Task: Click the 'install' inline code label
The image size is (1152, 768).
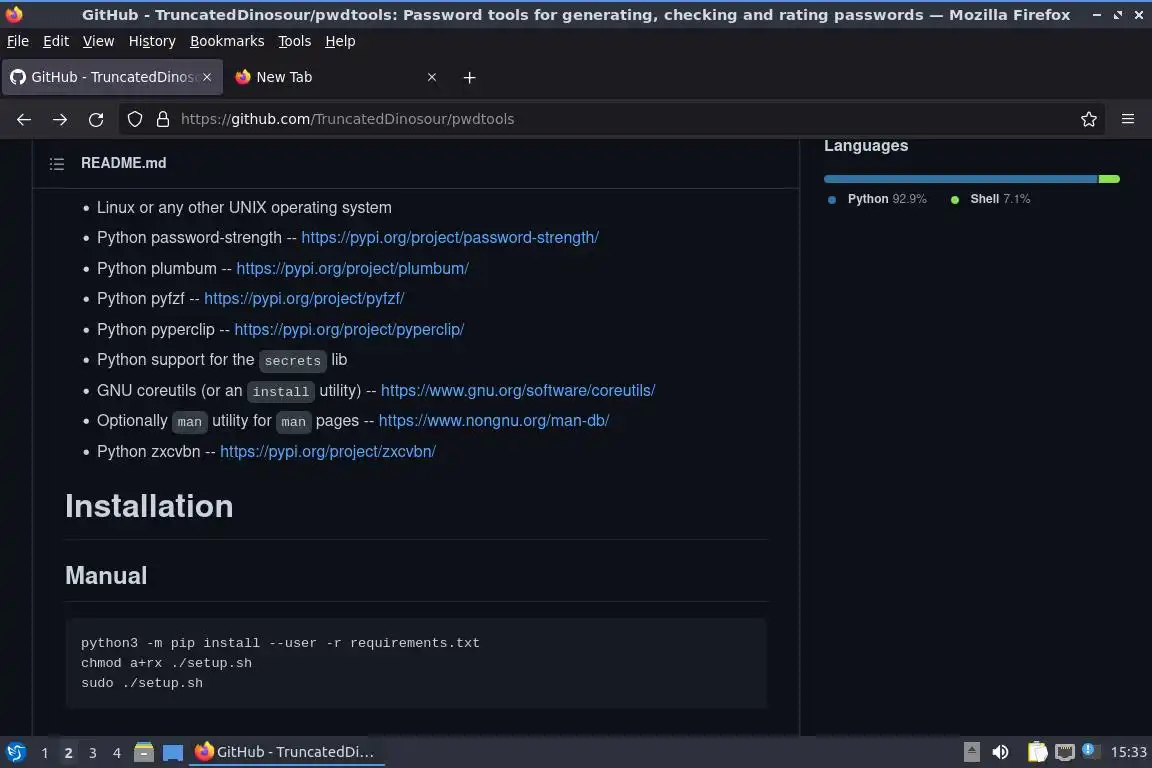Action: [281, 392]
